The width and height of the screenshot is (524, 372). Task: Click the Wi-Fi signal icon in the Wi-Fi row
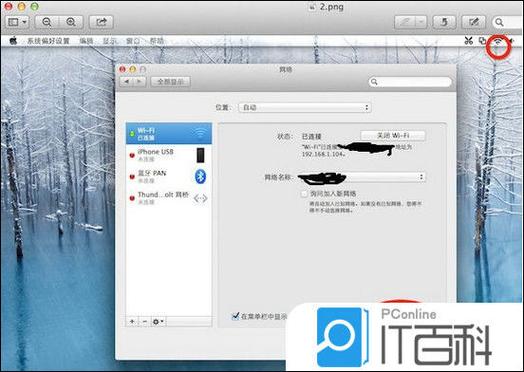coord(200,133)
